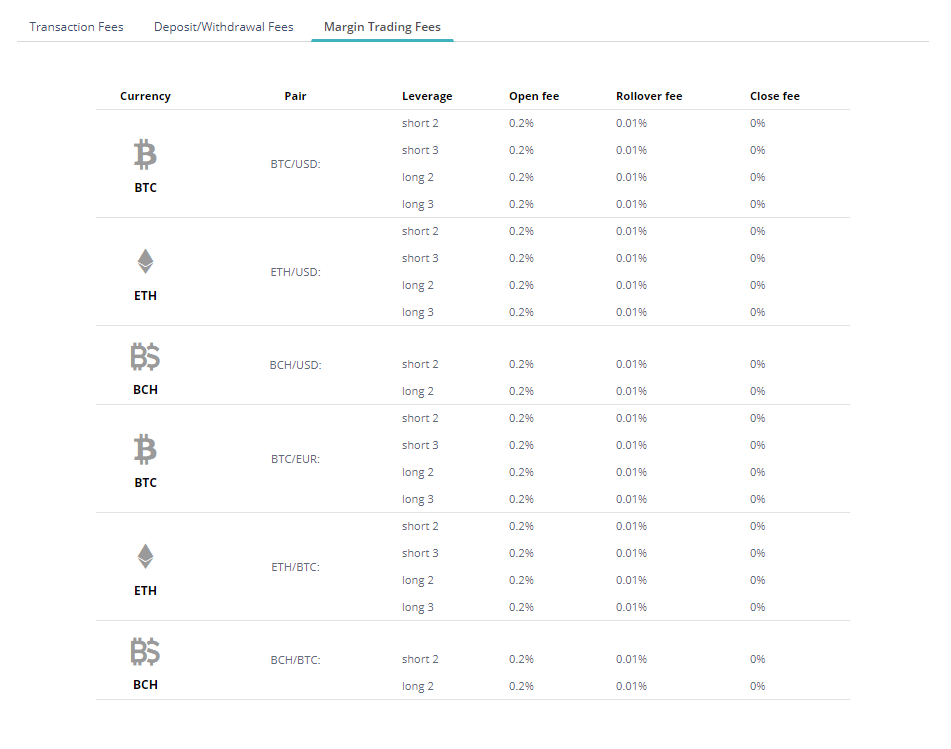This screenshot has height=749, width=951.
Task: Select the Margin Trading Fees tab
Action: [382, 27]
